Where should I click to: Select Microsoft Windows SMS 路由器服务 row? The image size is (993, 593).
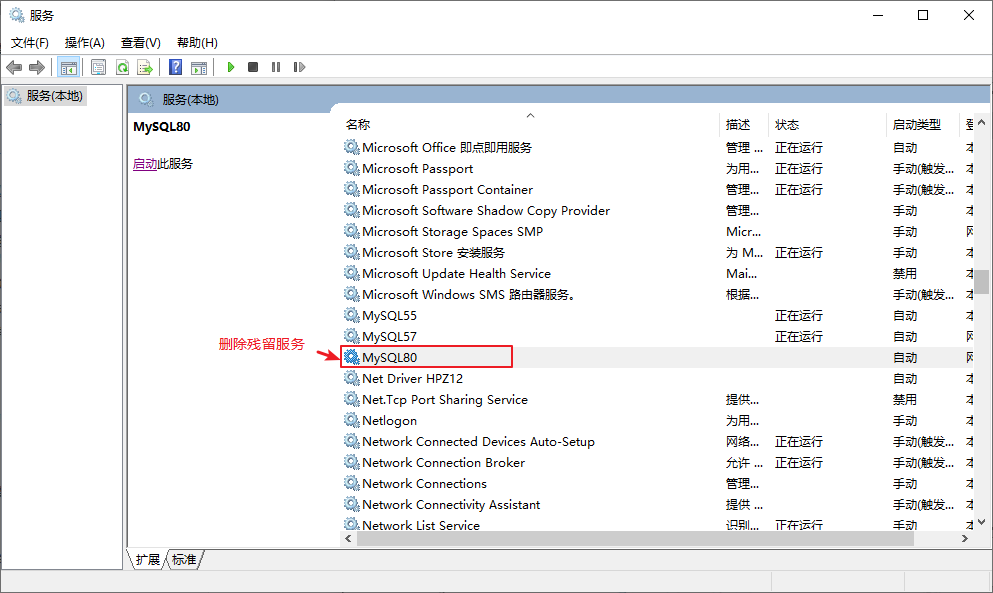[x=657, y=295]
